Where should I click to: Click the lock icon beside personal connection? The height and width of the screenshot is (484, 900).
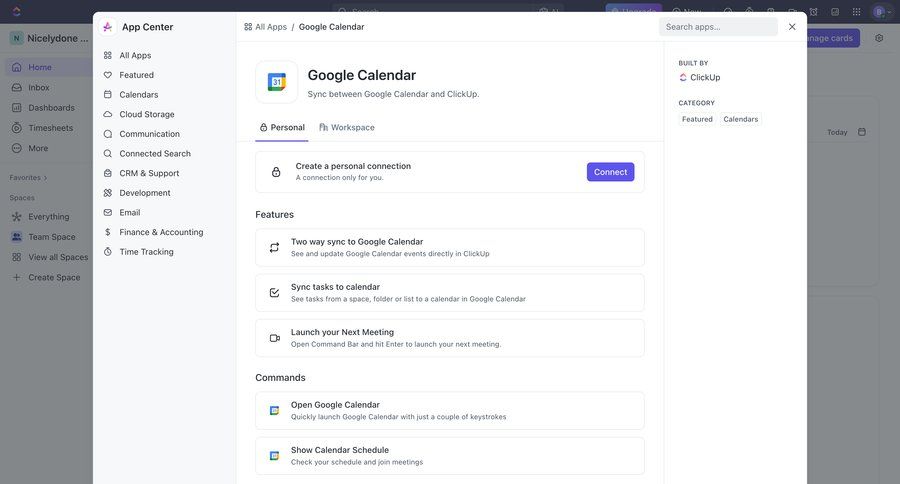pyautogui.click(x=276, y=172)
